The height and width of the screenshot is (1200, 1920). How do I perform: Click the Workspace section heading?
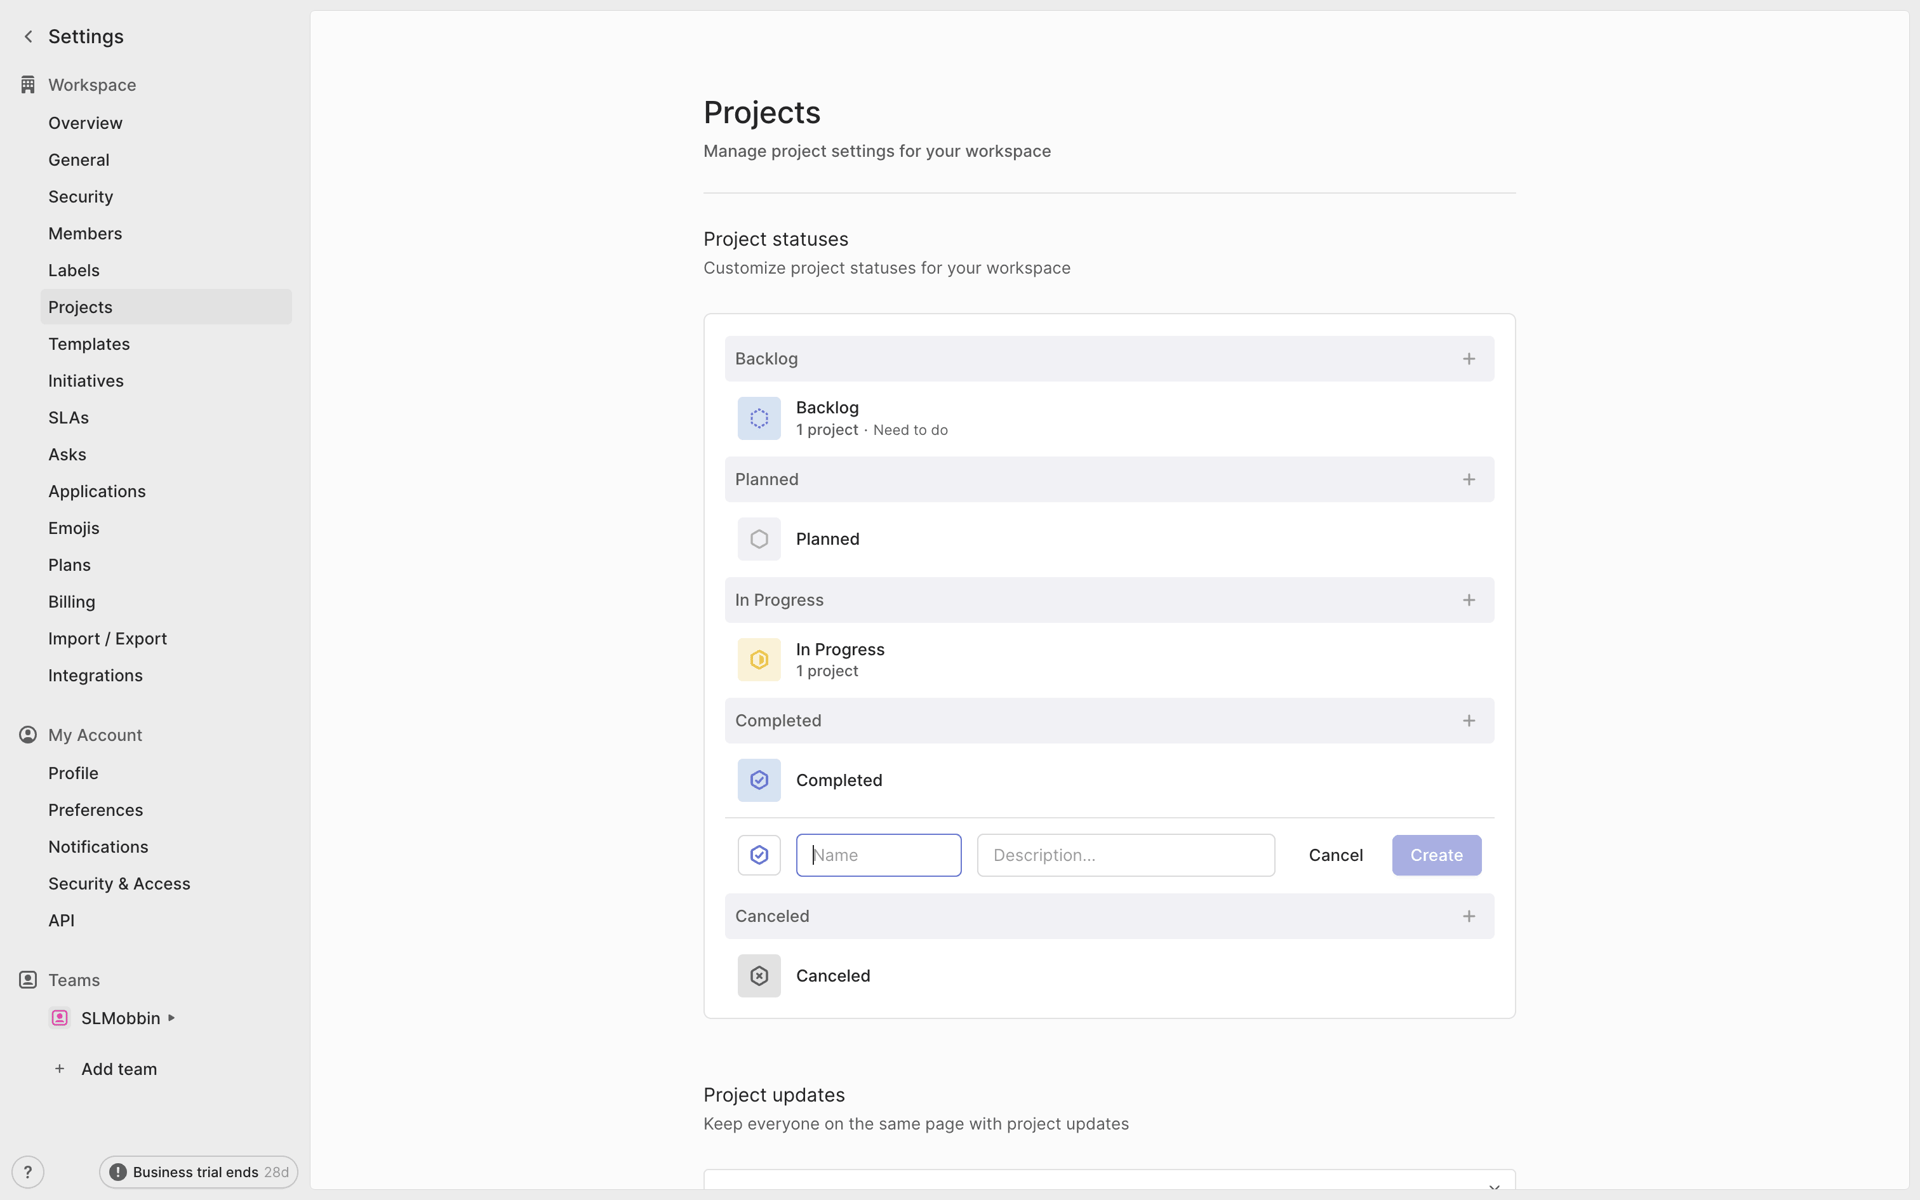[x=92, y=85]
